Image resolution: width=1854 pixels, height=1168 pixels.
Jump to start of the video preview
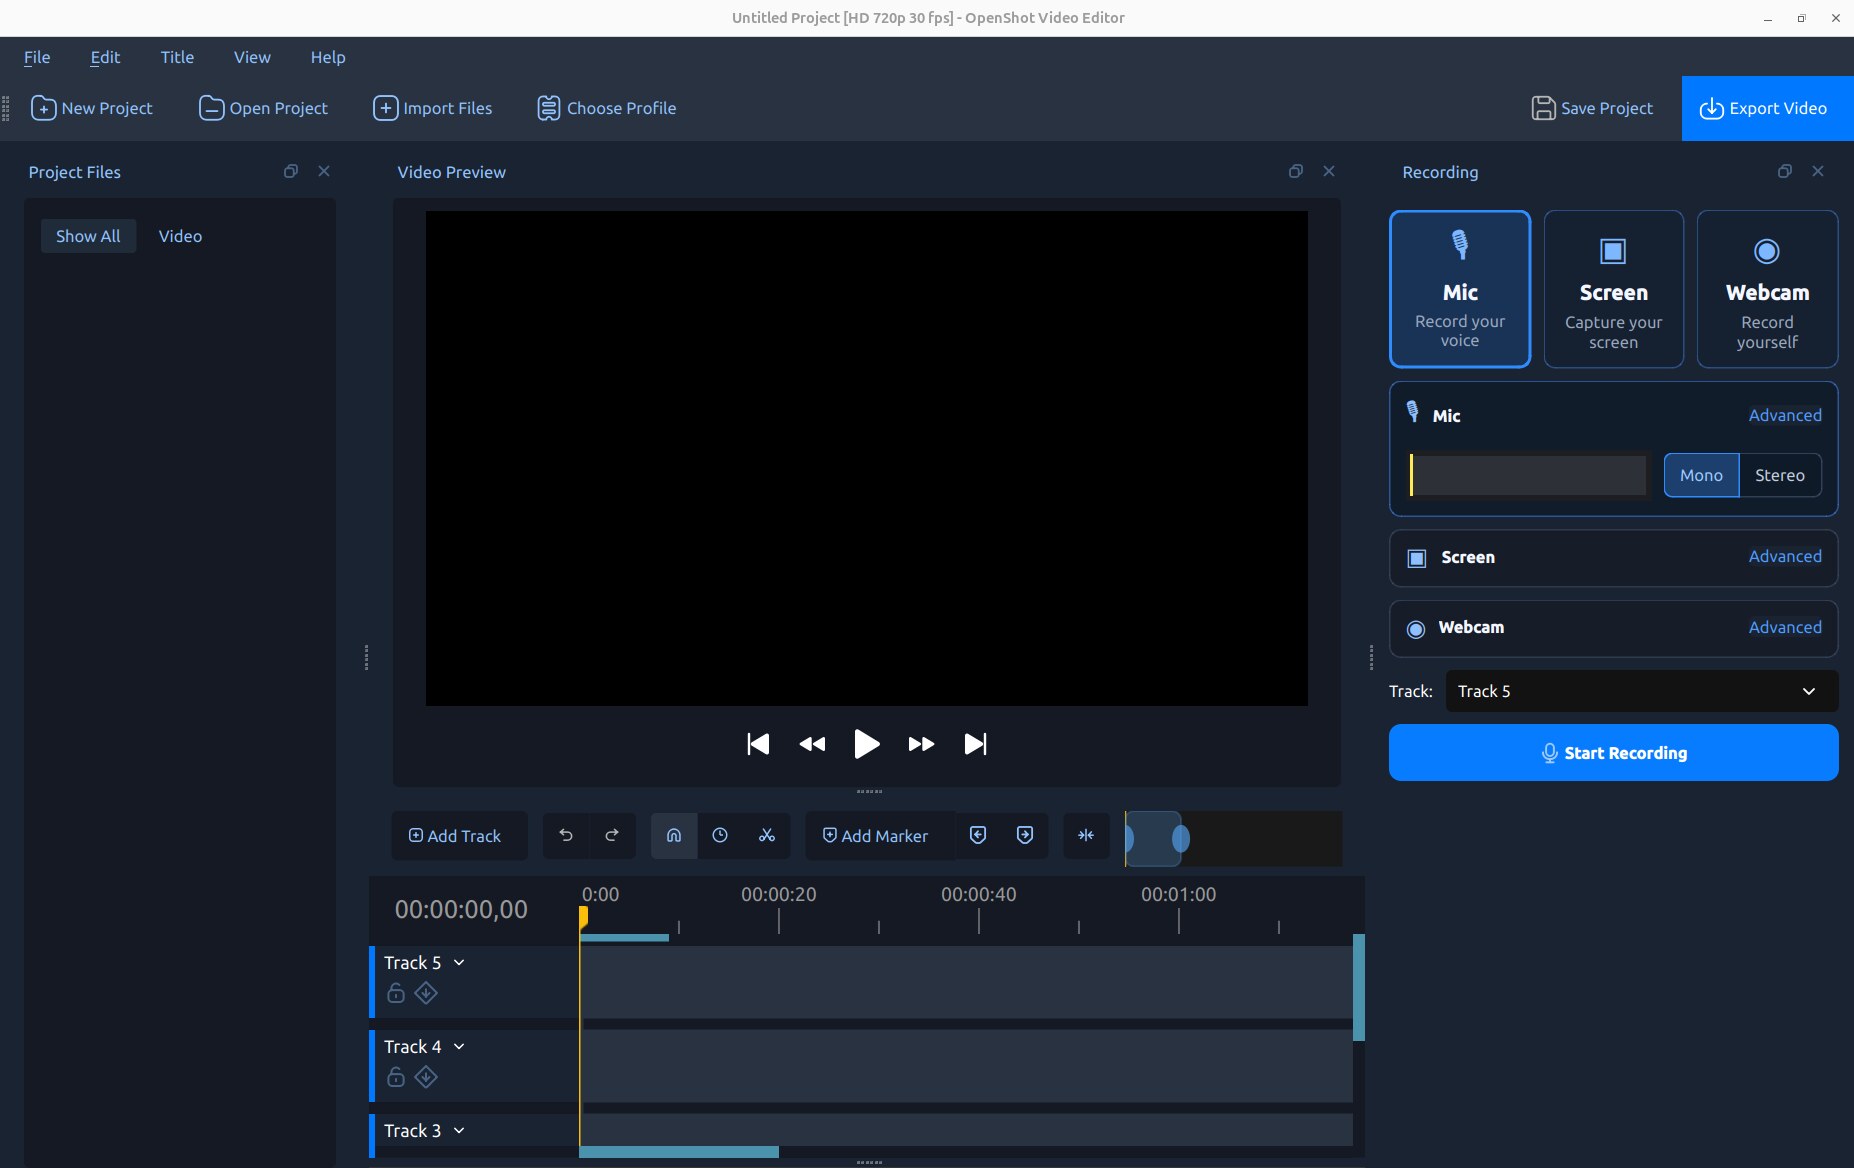tap(758, 744)
